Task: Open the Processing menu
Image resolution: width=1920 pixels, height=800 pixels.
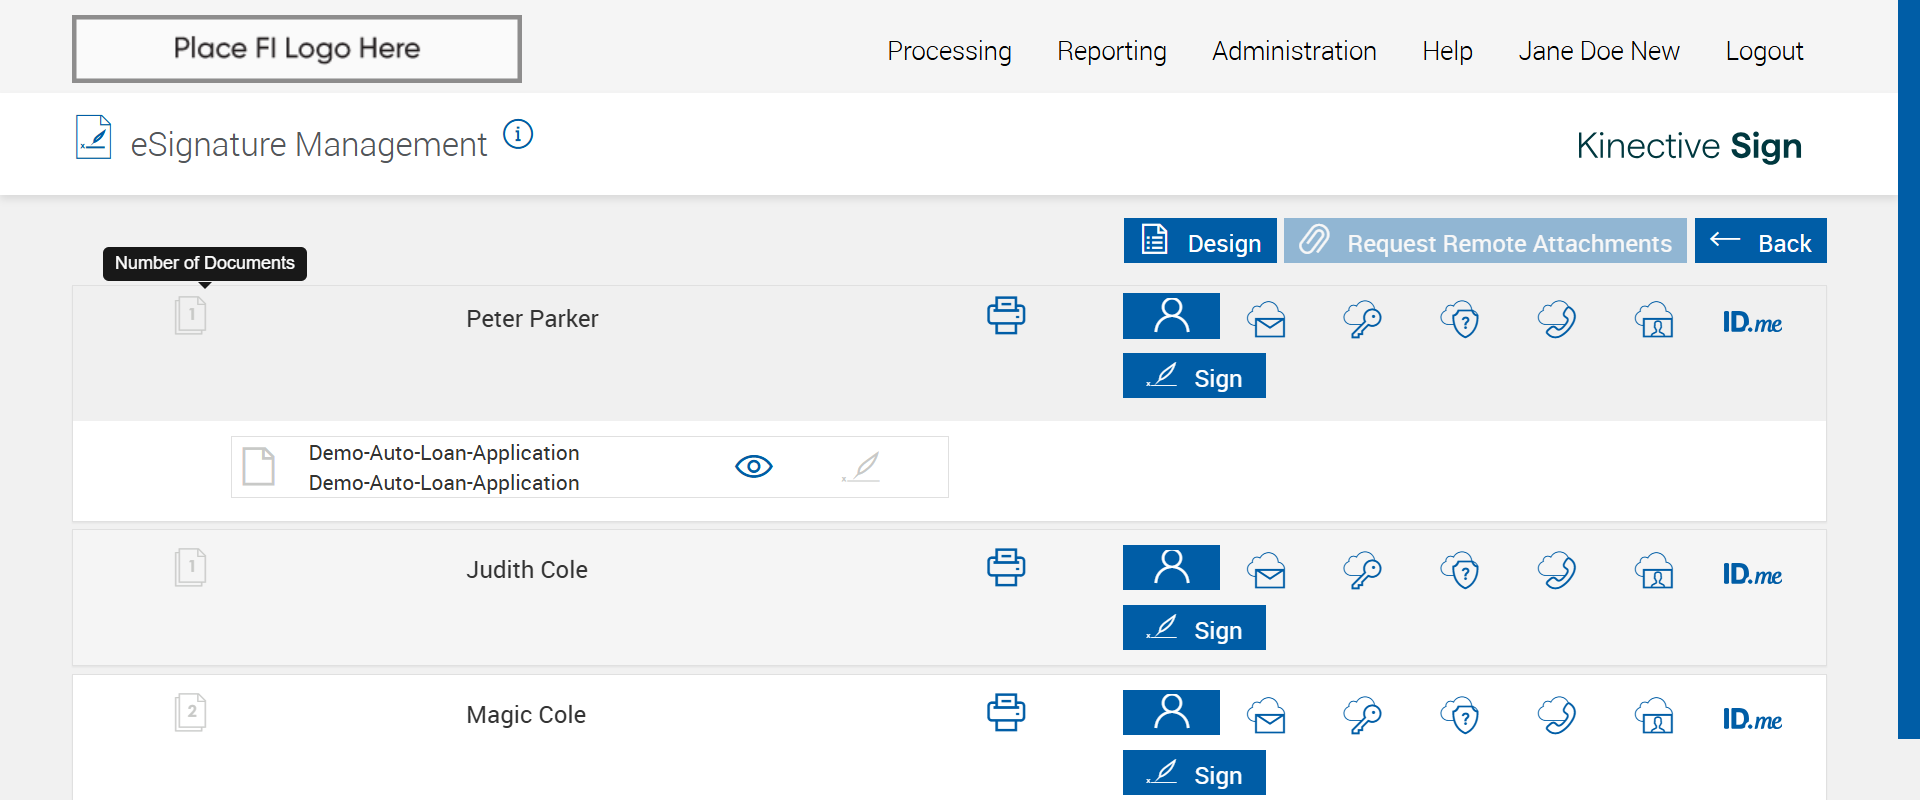Action: (949, 51)
